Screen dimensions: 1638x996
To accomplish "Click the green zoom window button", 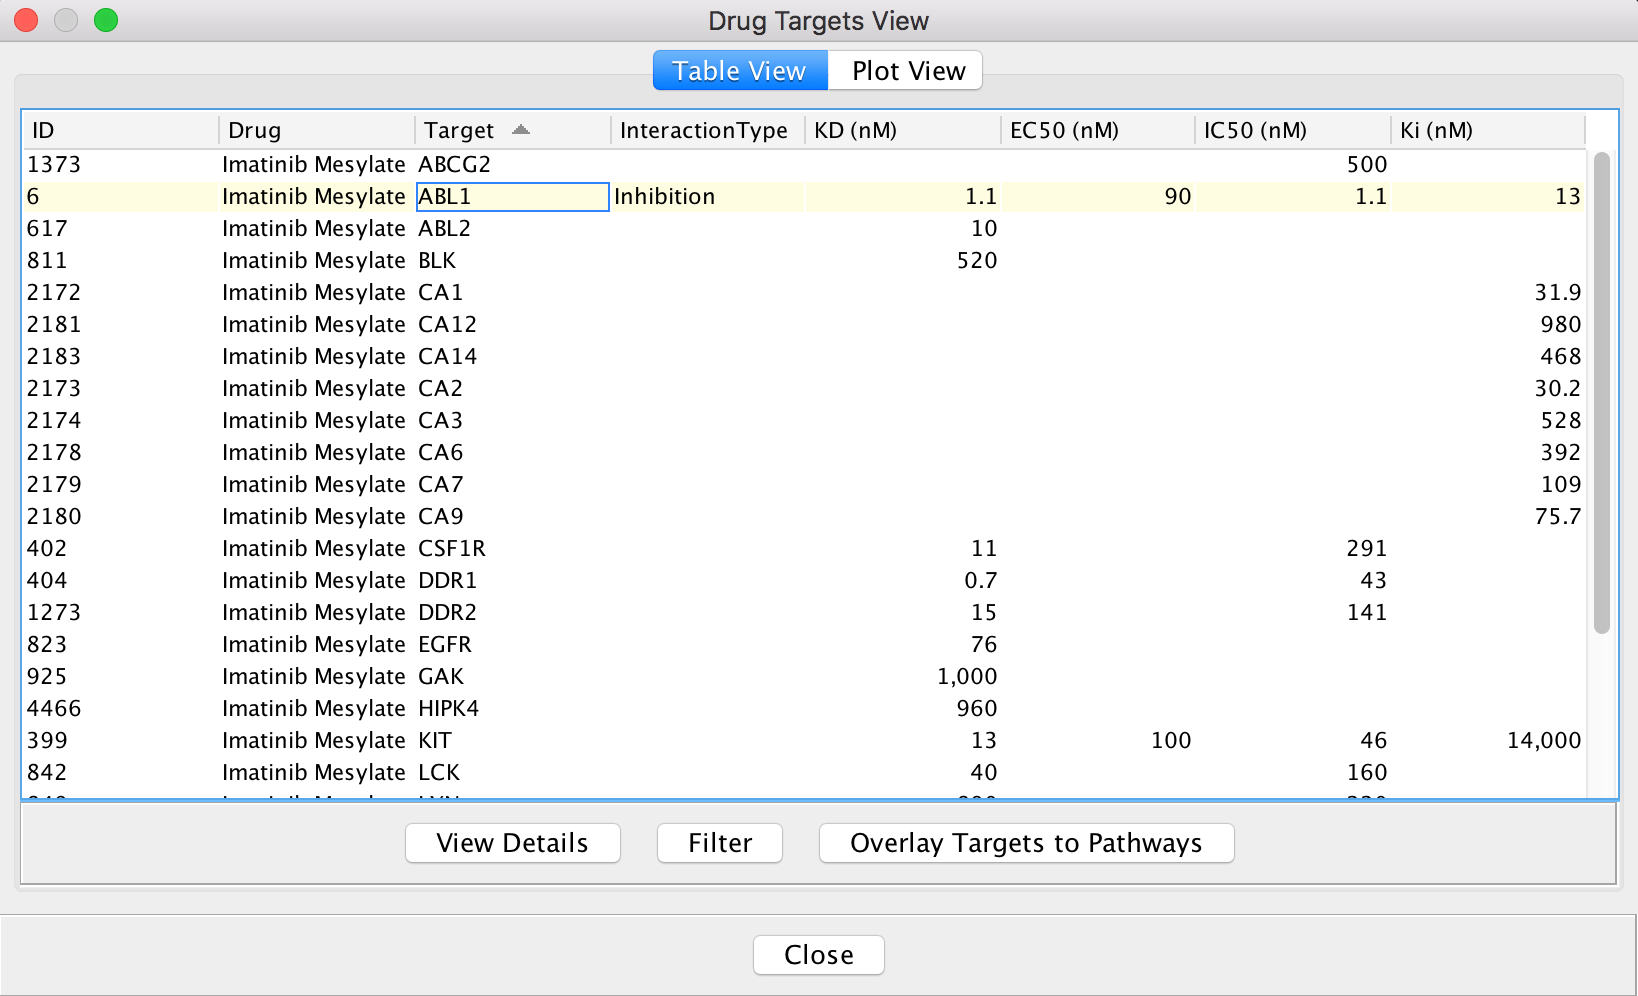I will coord(106,20).
